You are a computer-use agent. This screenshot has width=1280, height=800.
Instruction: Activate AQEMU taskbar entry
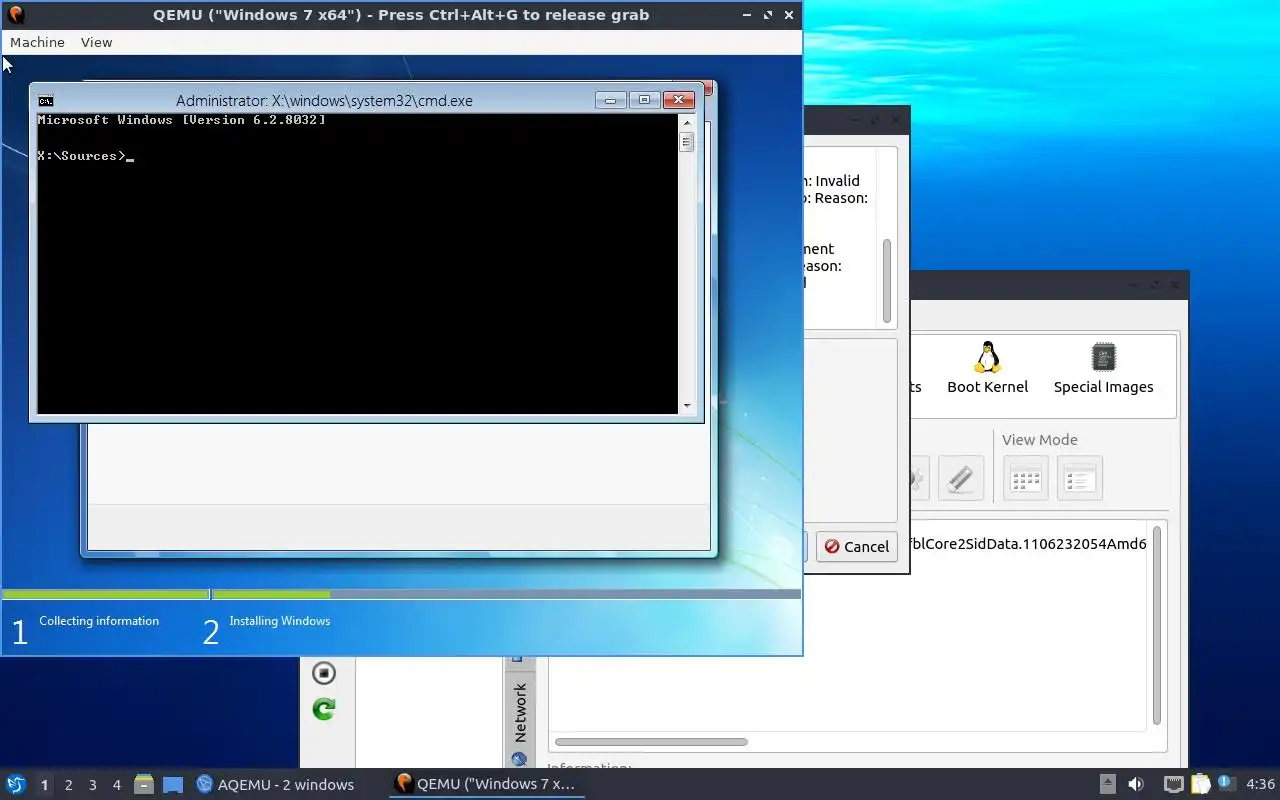[276, 785]
